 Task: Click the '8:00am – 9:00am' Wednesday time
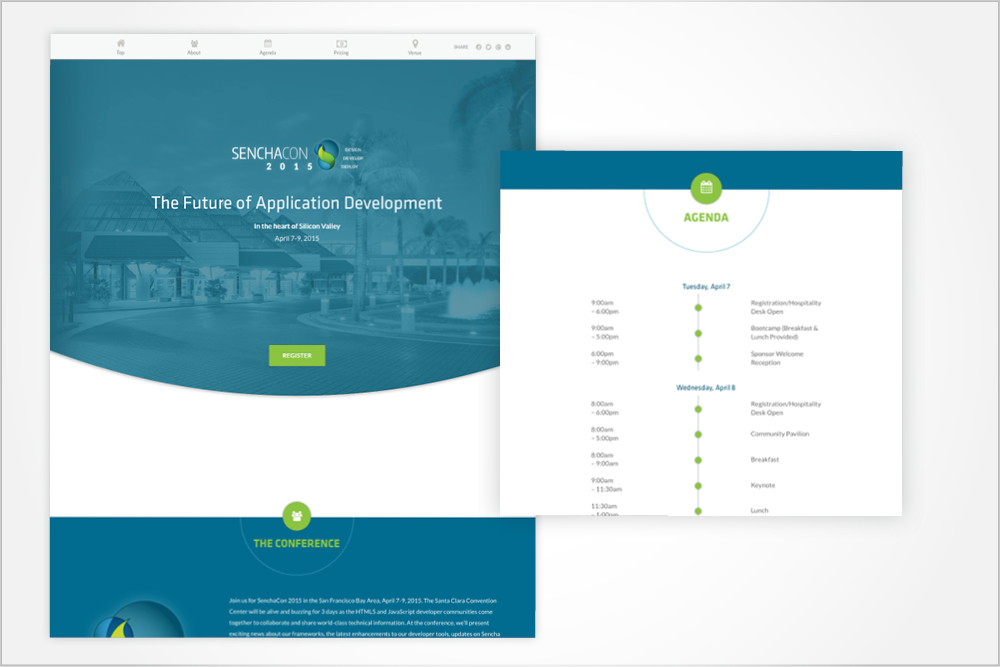604,459
